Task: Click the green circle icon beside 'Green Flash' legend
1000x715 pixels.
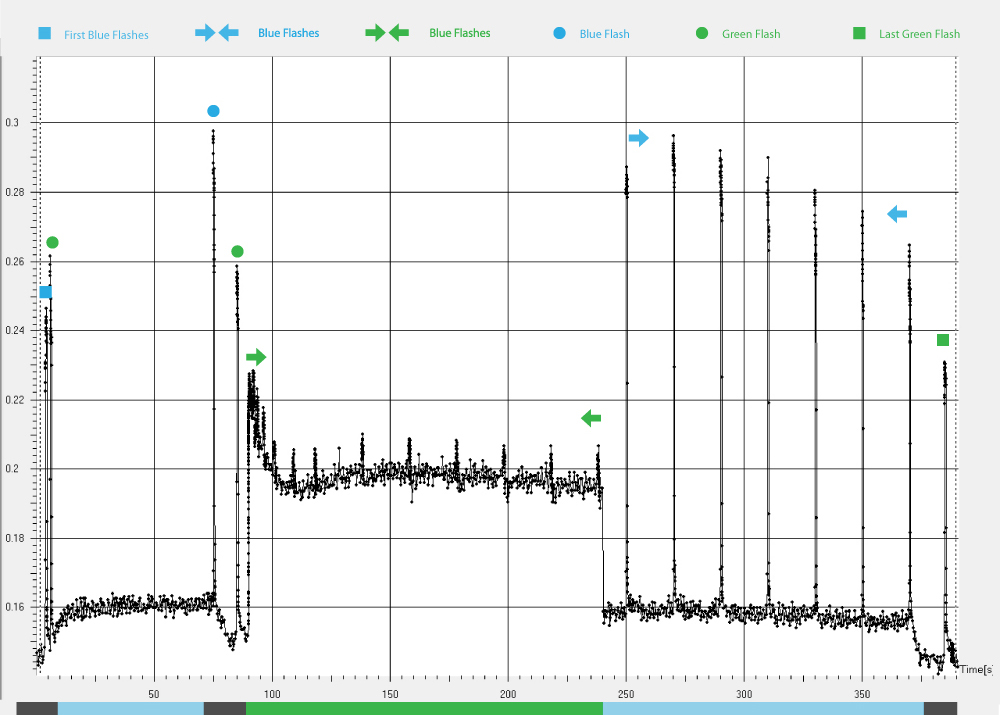Action: click(x=702, y=34)
